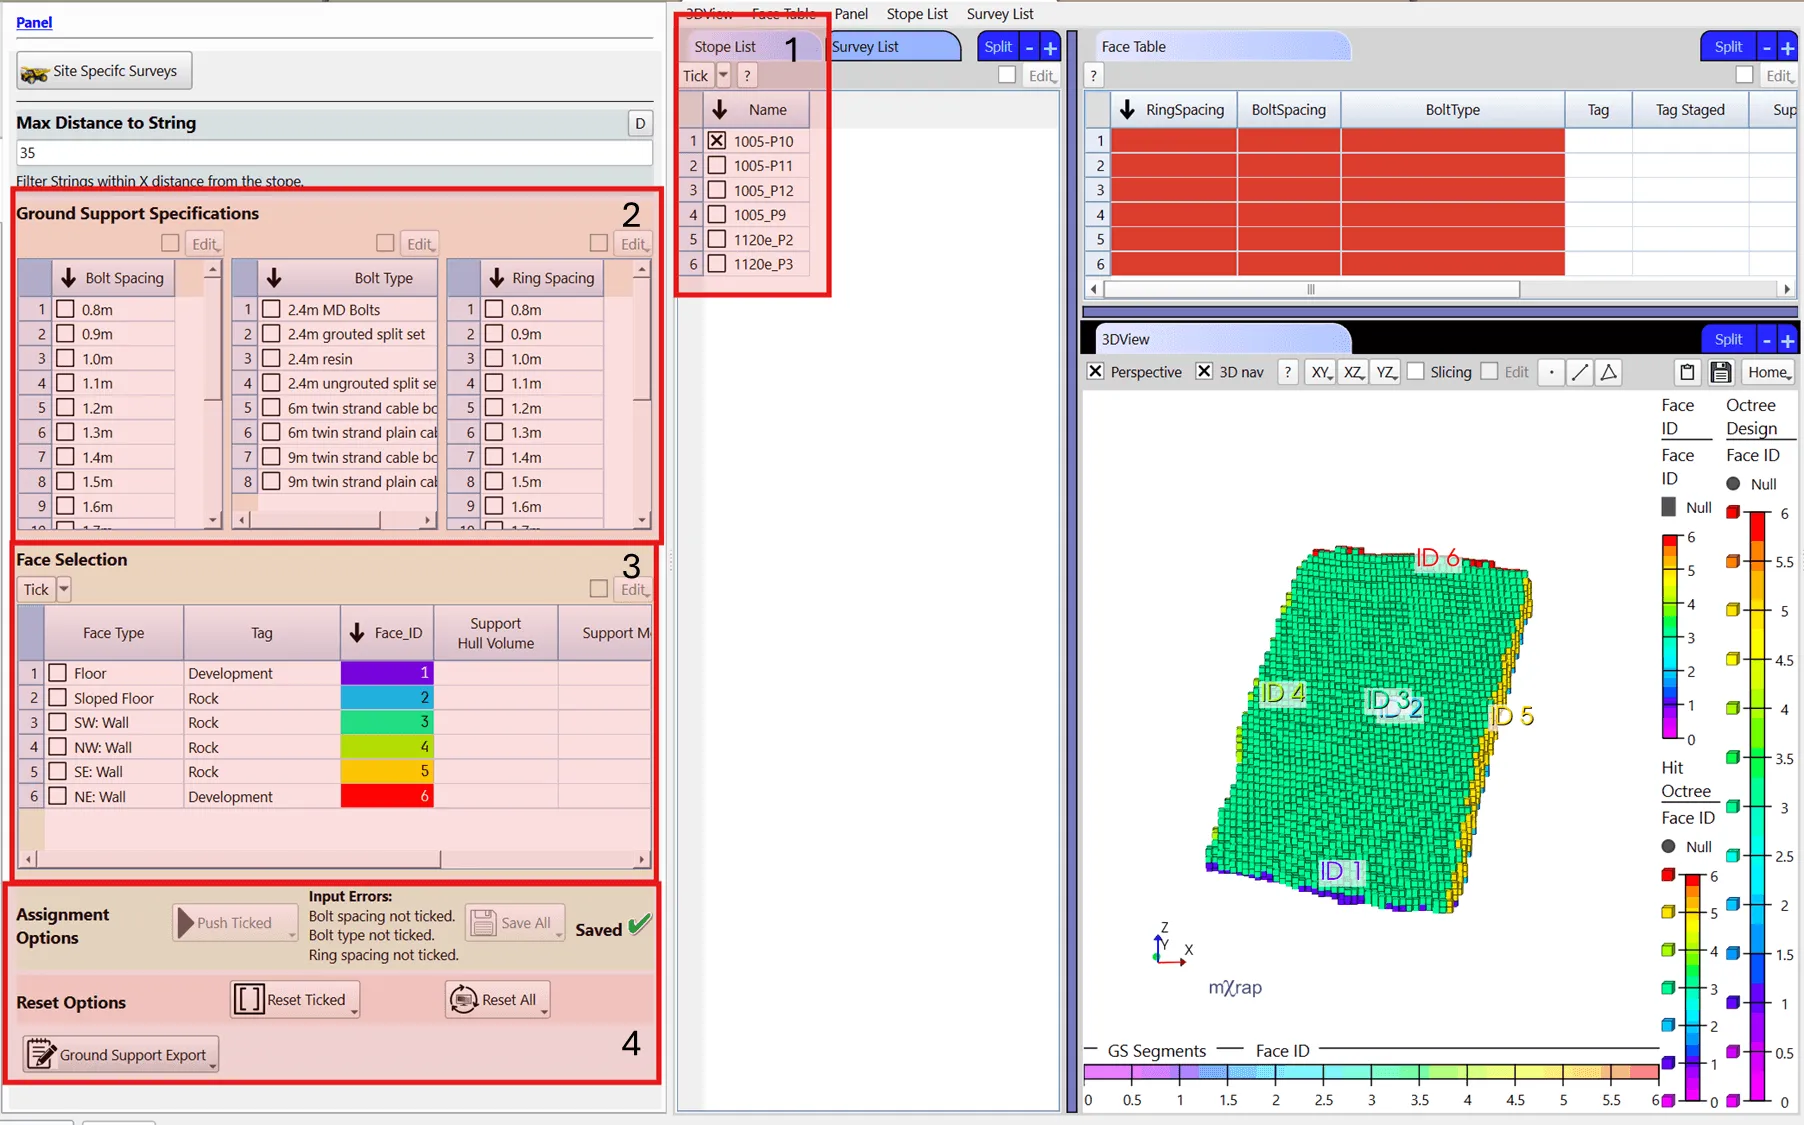Open the Home view dropdown in 3DView
Viewport: 1804px width, 1125px height.
click(1769, 372)
